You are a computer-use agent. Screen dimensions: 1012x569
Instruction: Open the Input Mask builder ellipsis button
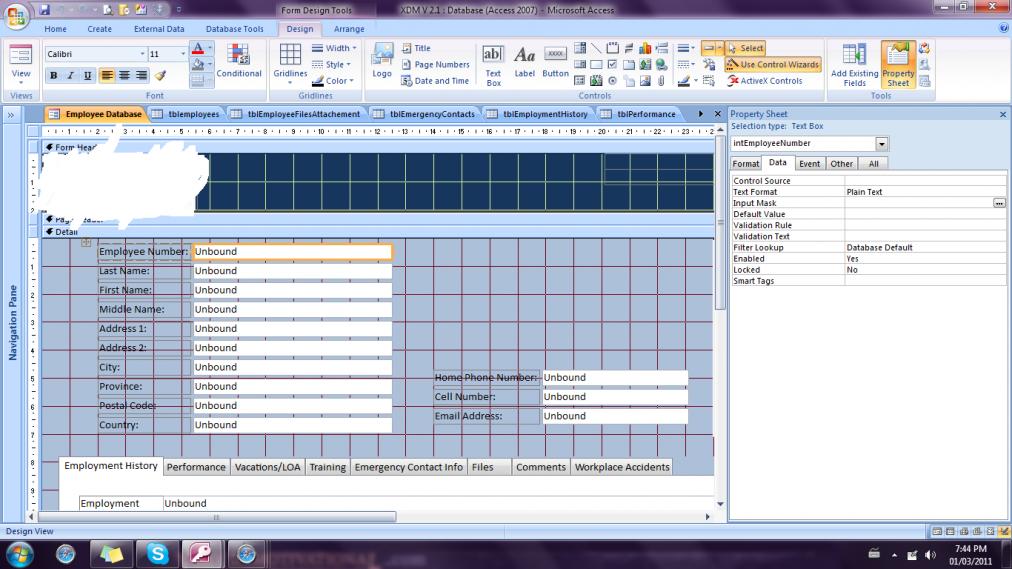click(x=998, y=203)
